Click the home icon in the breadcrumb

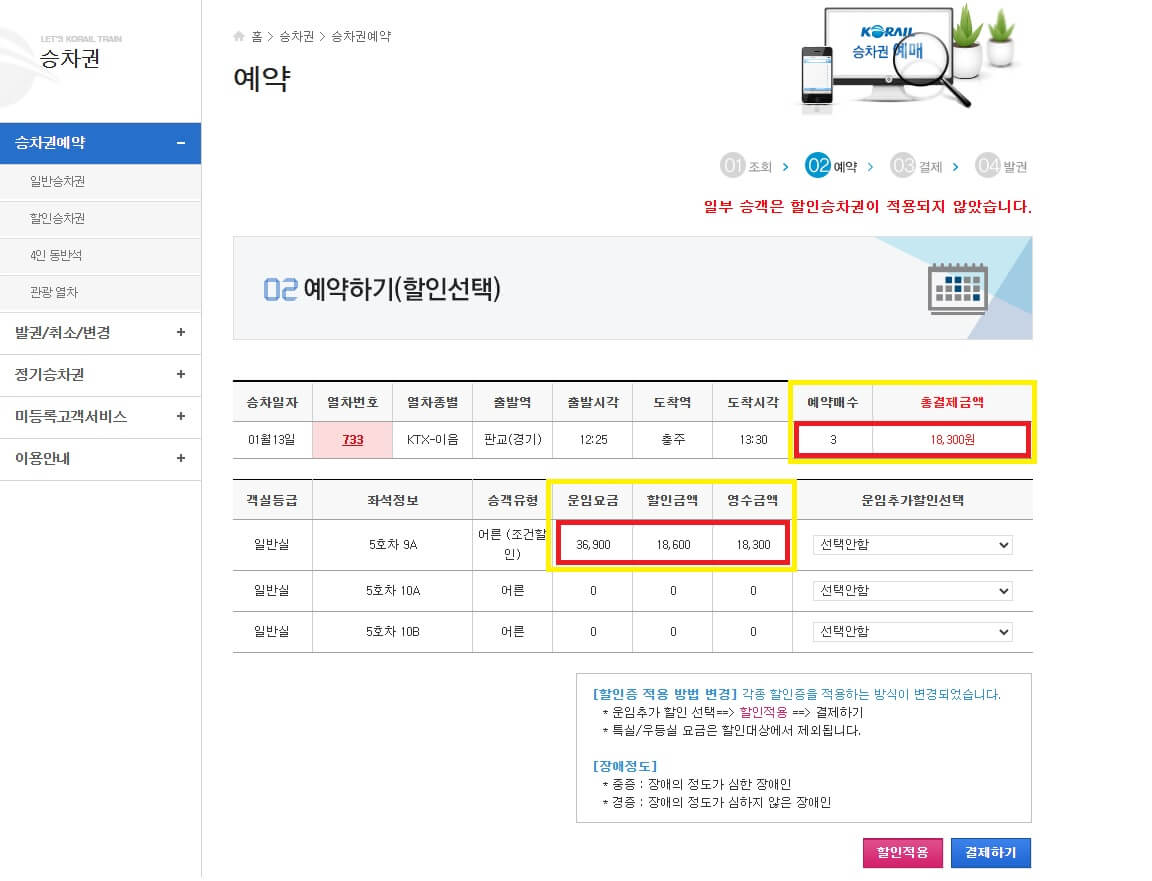[238, 35]
